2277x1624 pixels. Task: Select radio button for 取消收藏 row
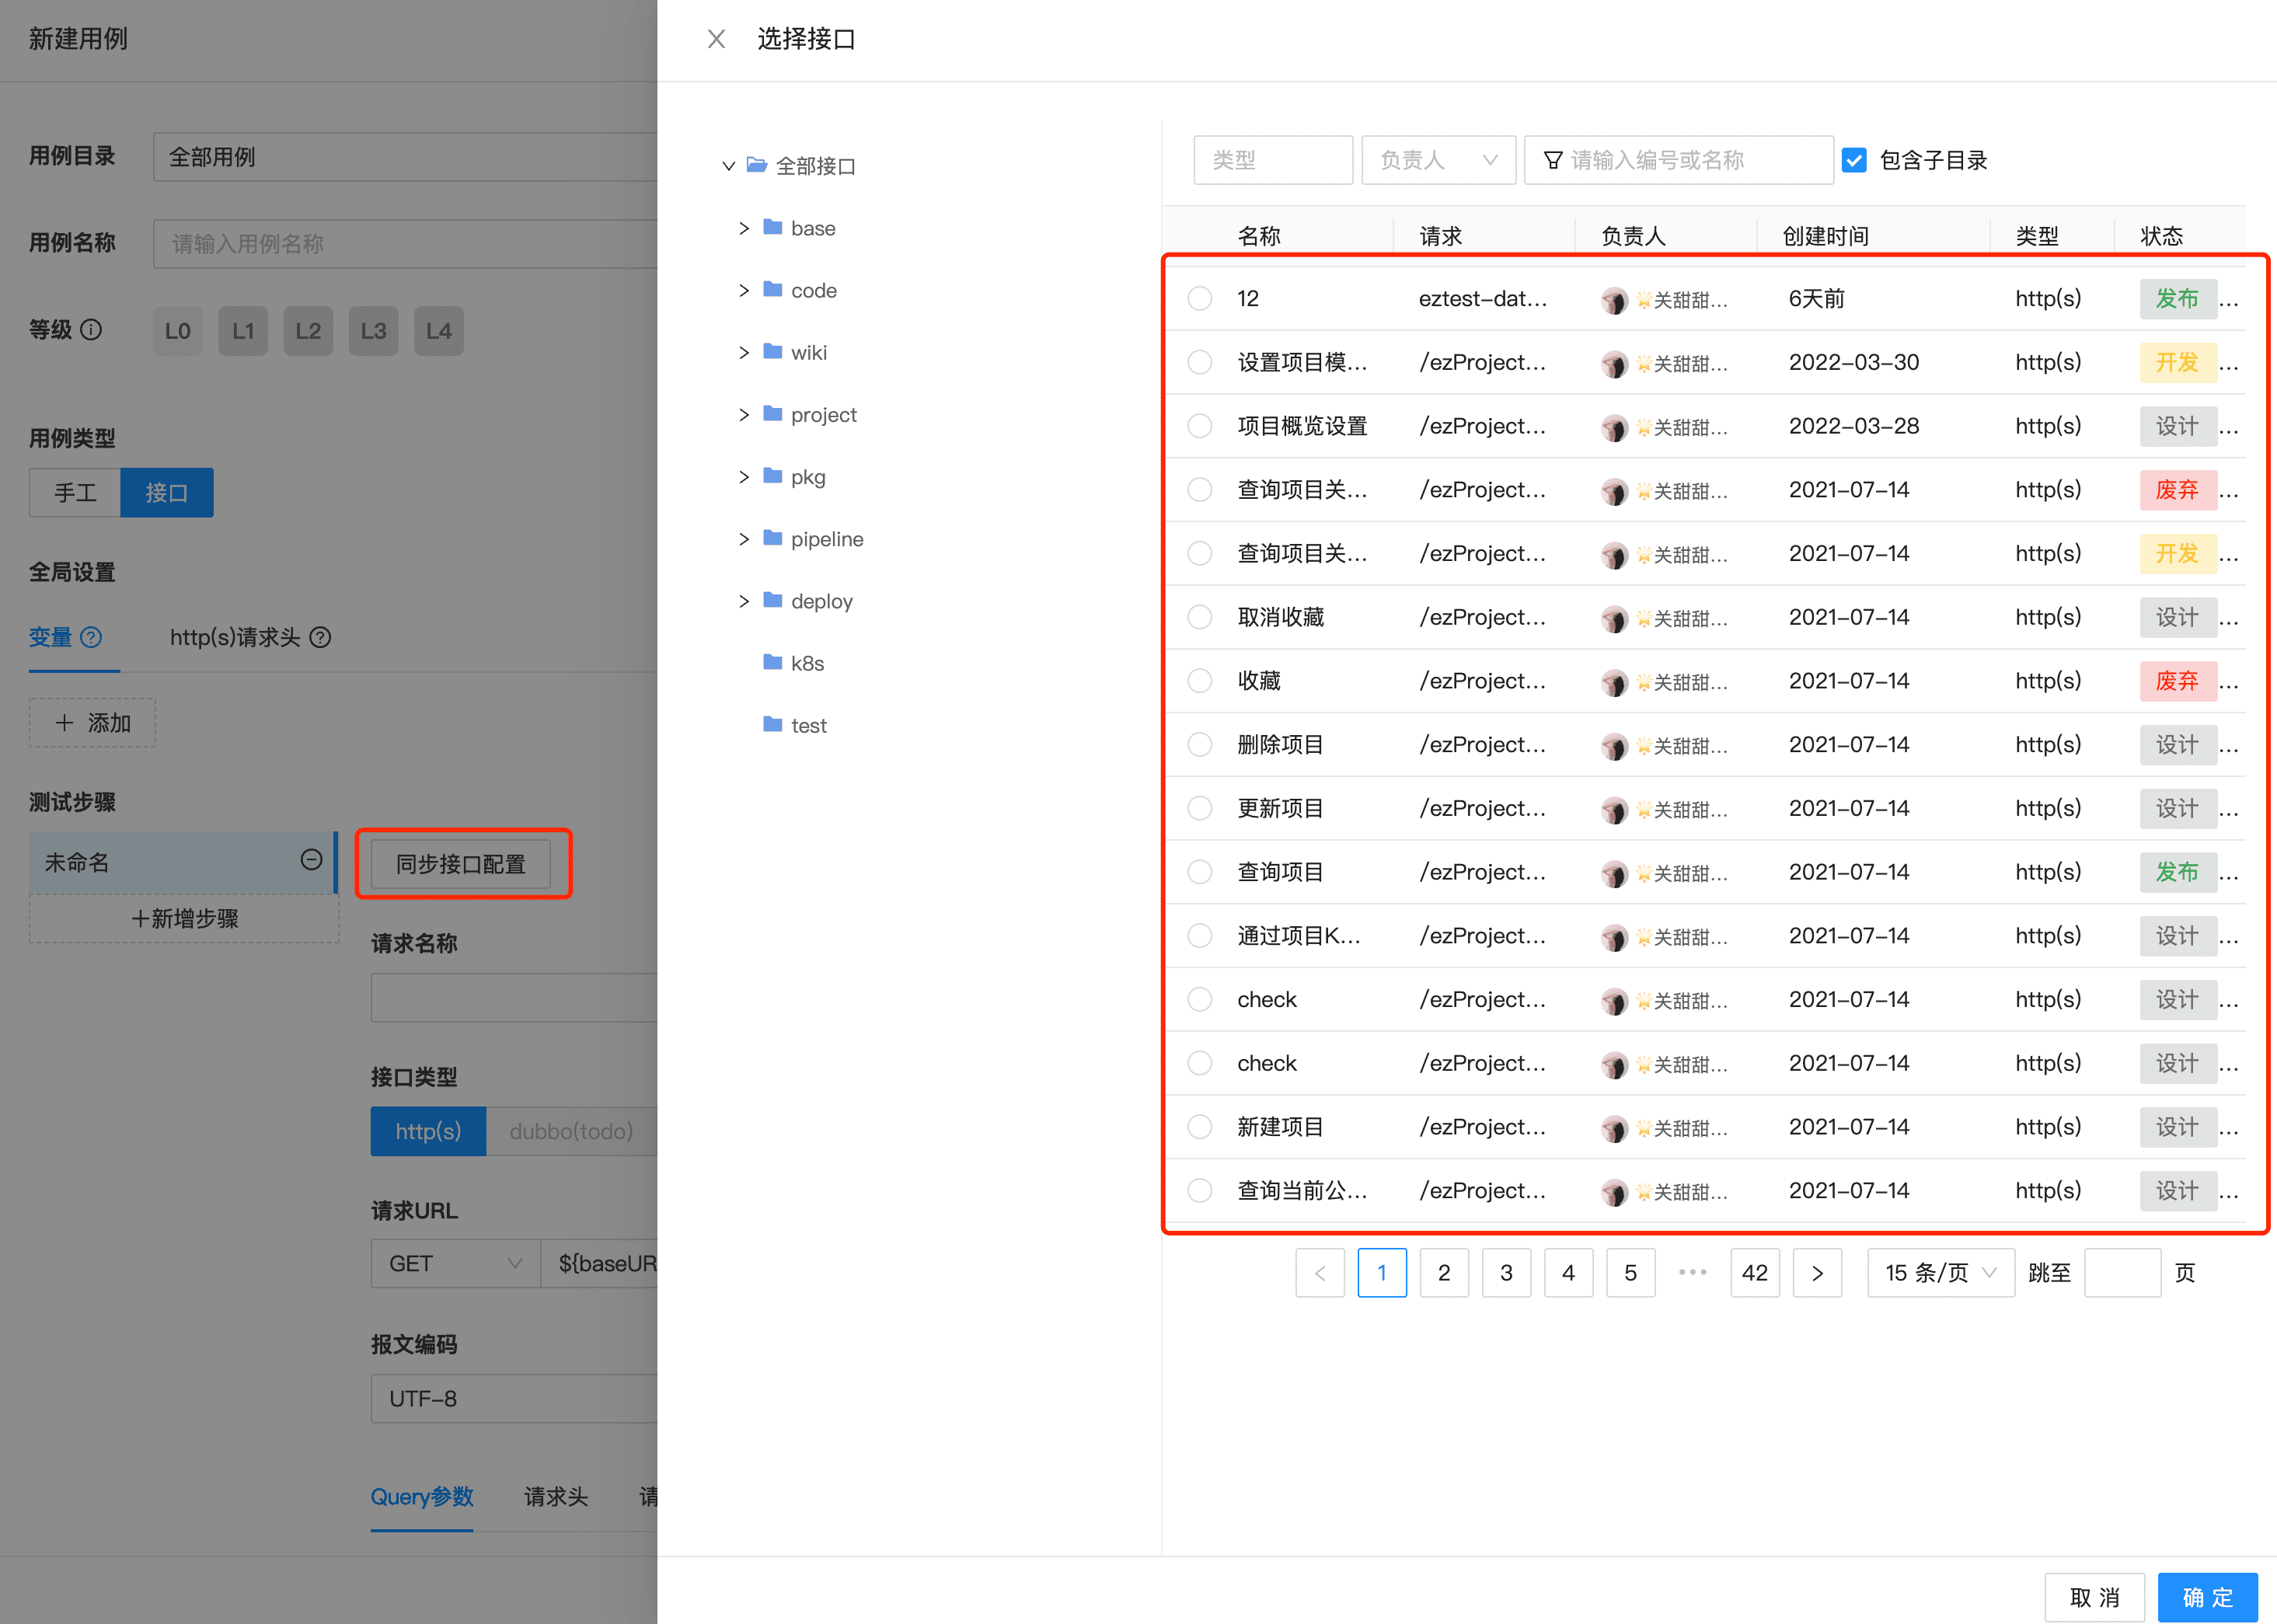point(1199,617)
